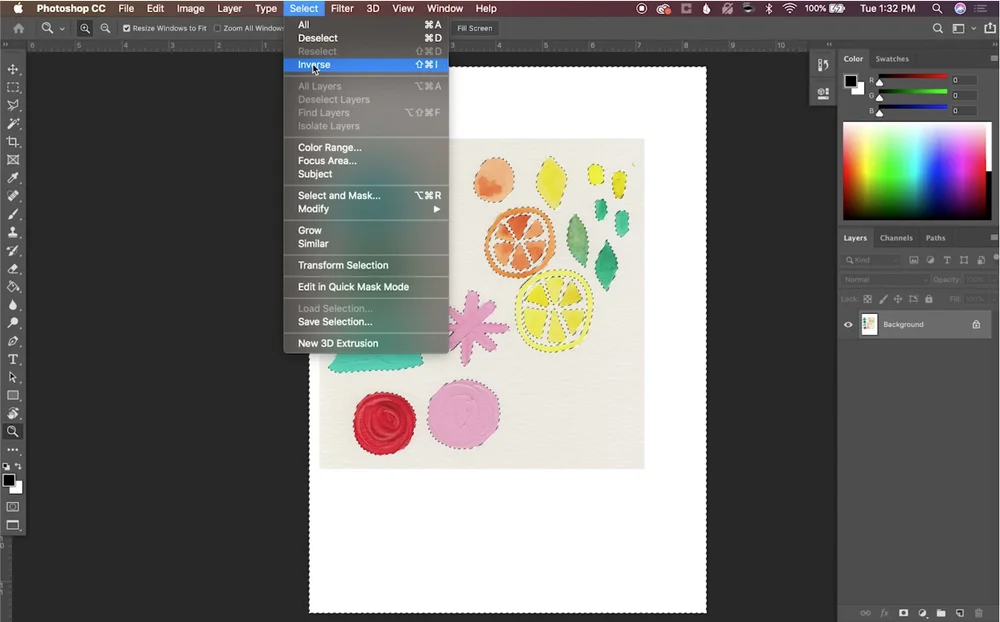Viewport: 1000px width, 622px height.
Task: Select the Move tool
Action: 13,69
